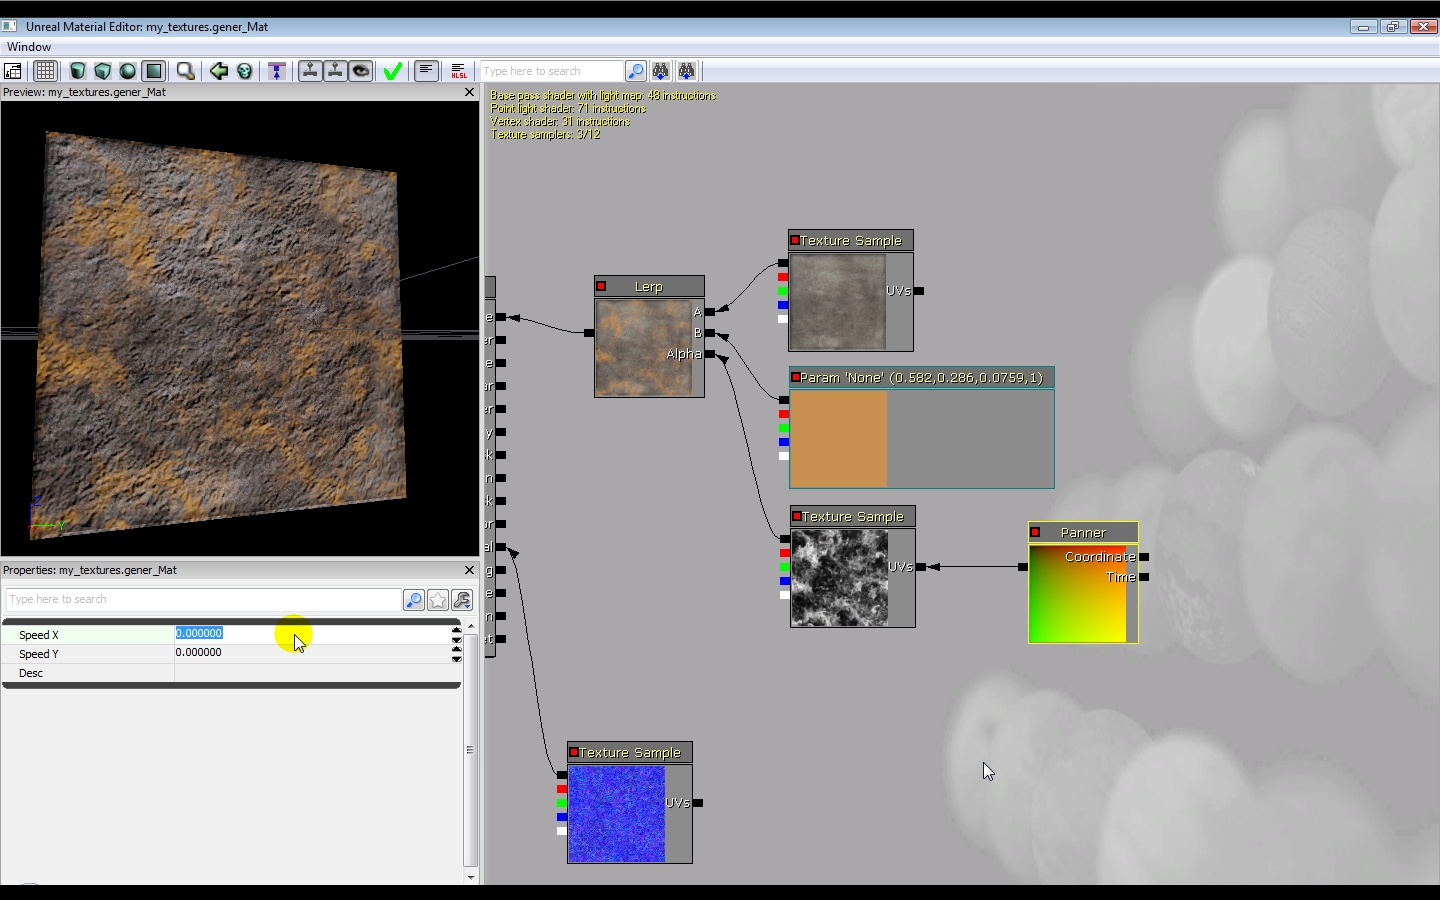Select the sphere preview shape icon
The width and height of the screenshot is (1440, 900).
click(128, 71)
